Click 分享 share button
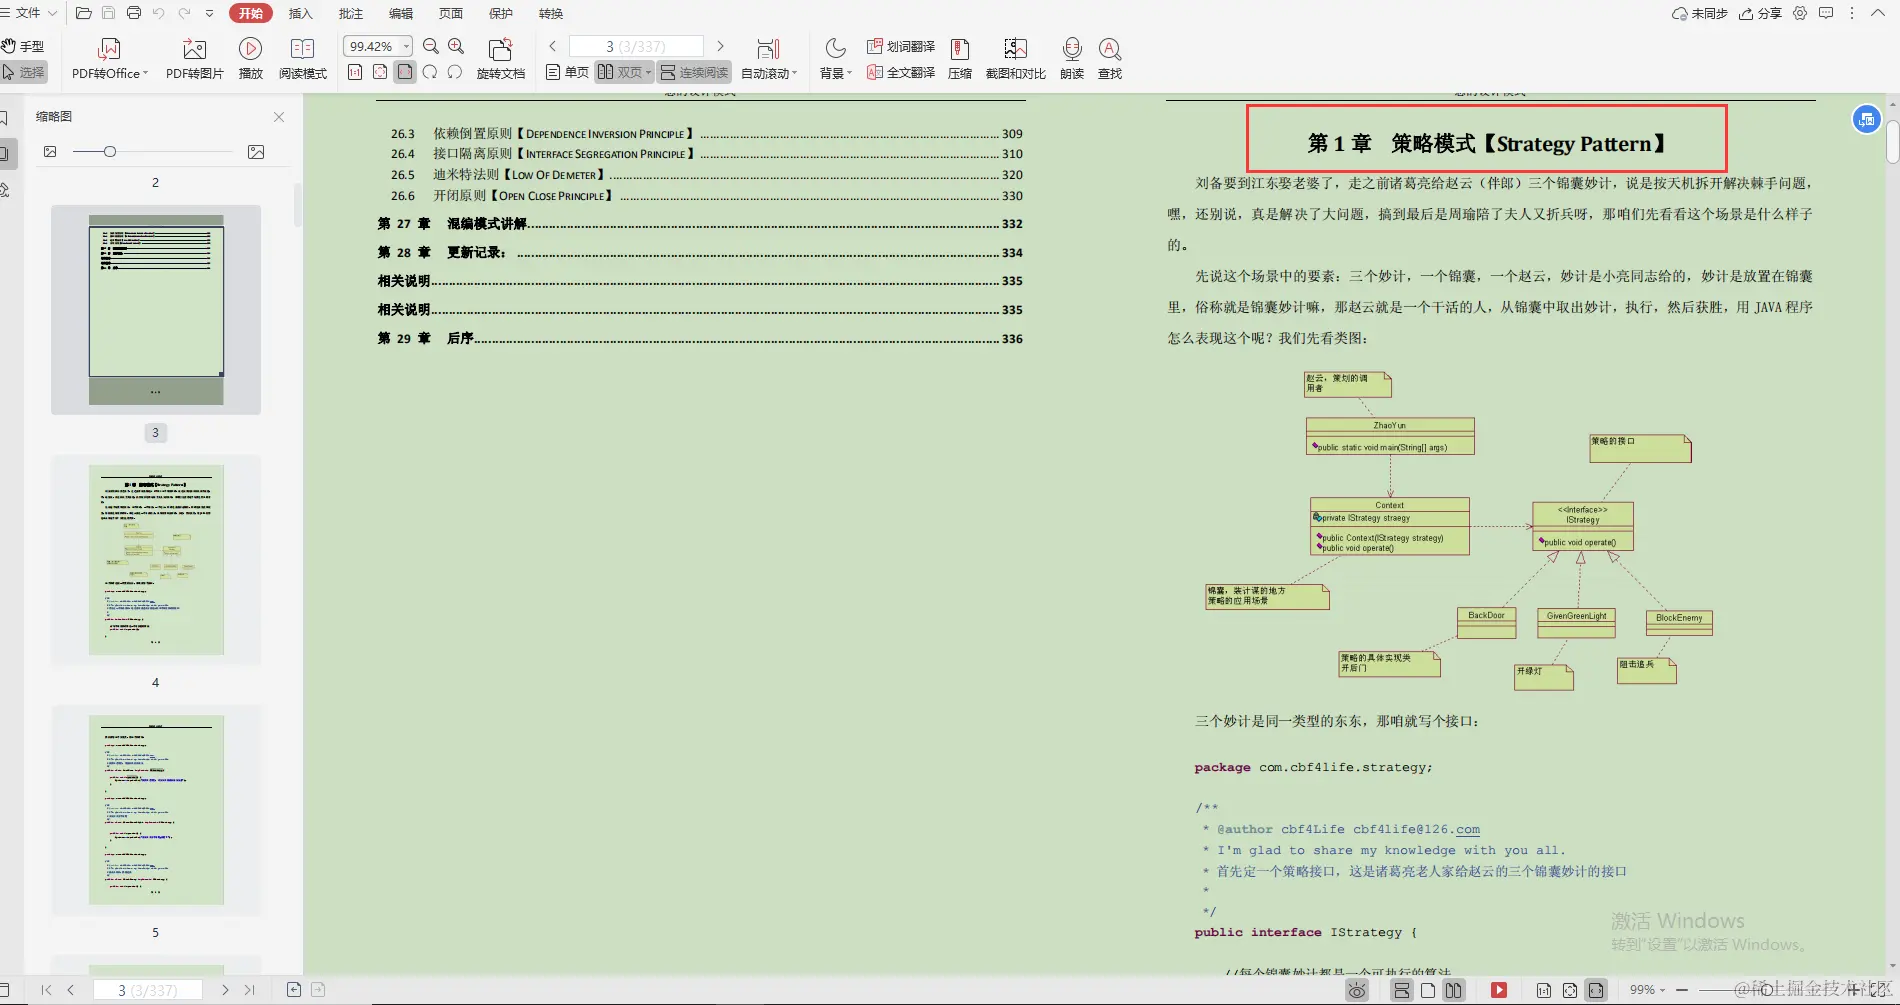1900x1005 pixels. [1760, 13]
